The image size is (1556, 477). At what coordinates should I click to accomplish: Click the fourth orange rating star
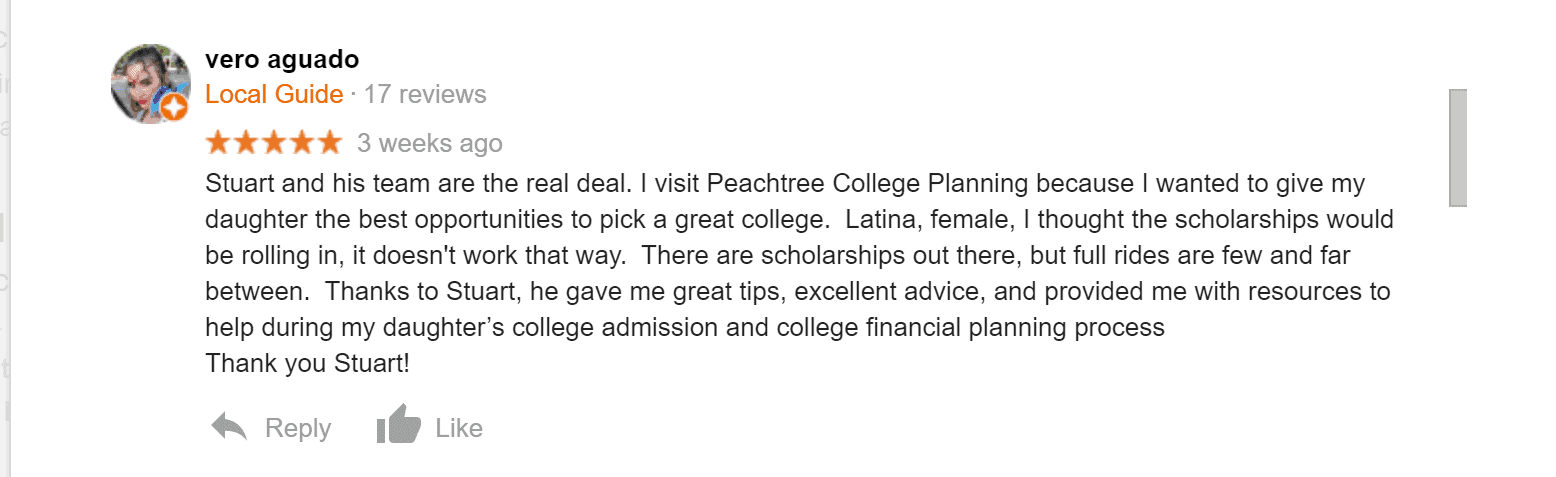[x=301, y=143]
